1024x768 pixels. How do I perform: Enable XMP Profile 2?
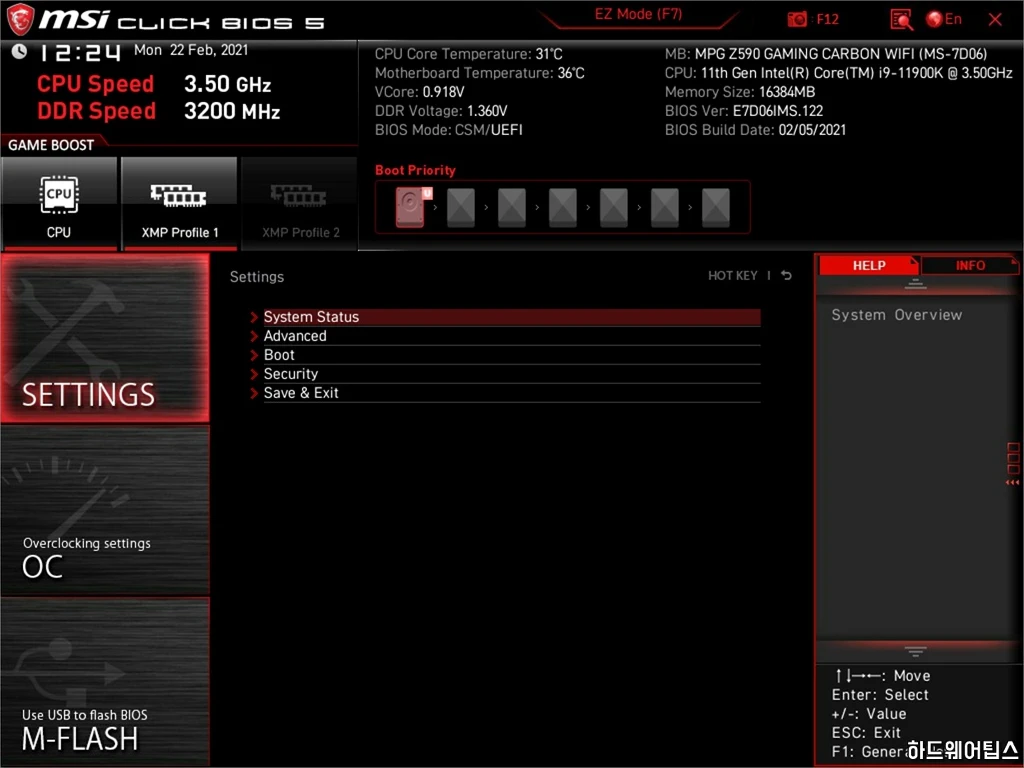point(299,203)
